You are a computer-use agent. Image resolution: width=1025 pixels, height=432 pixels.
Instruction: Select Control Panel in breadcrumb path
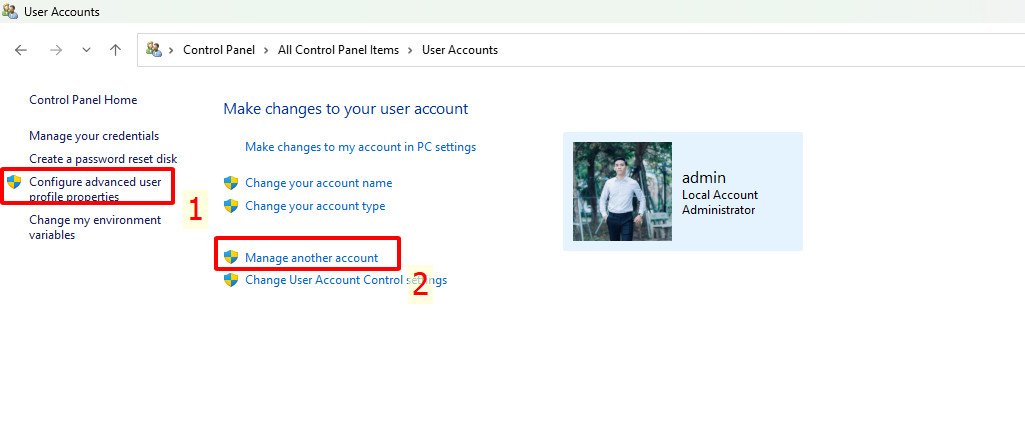tap(218, 50)
